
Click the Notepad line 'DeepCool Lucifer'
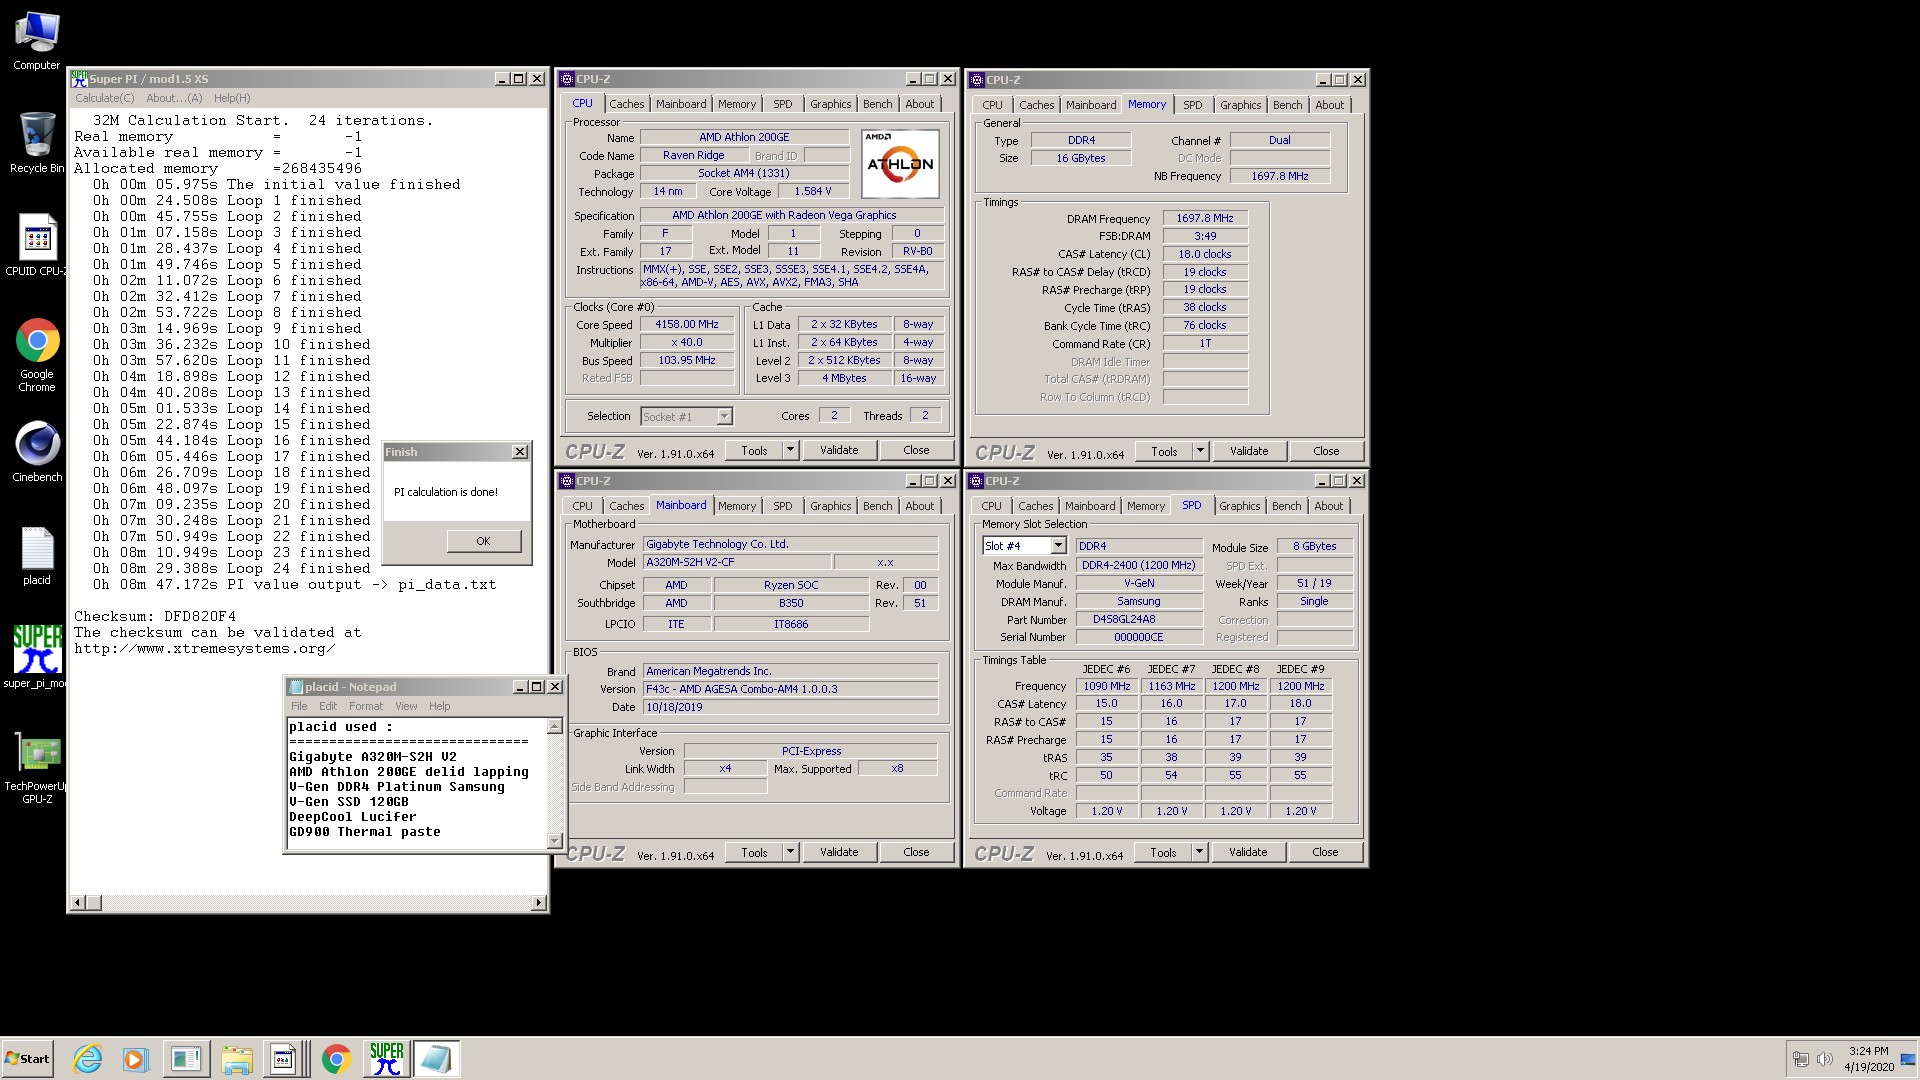point(353,817)
